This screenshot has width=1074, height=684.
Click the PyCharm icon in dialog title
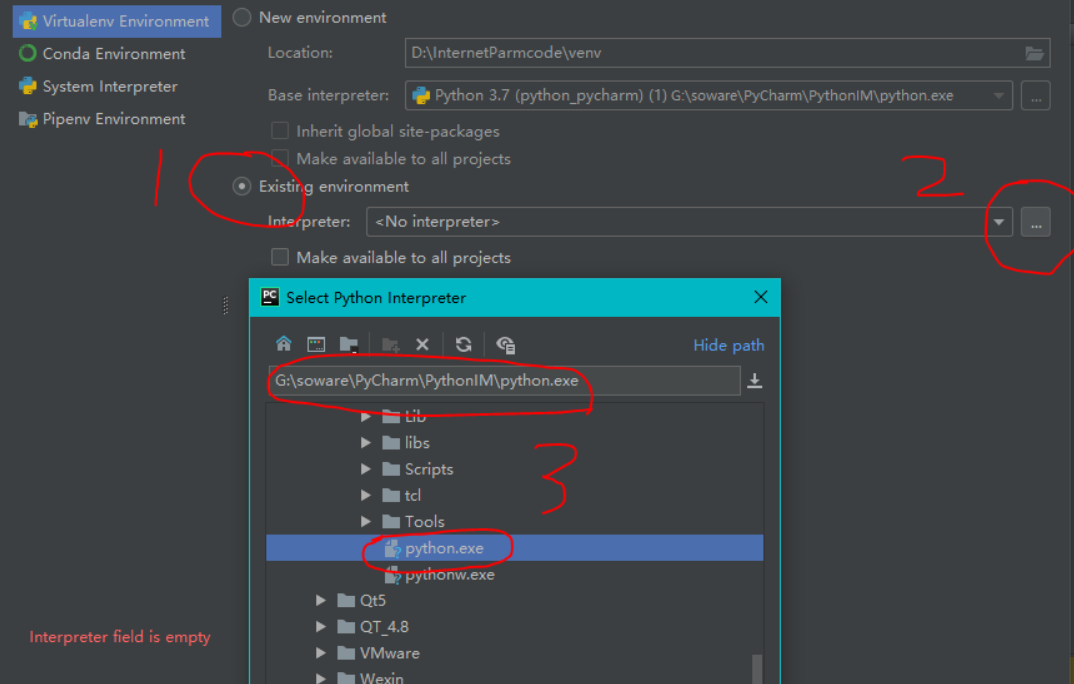coord(270,297)
